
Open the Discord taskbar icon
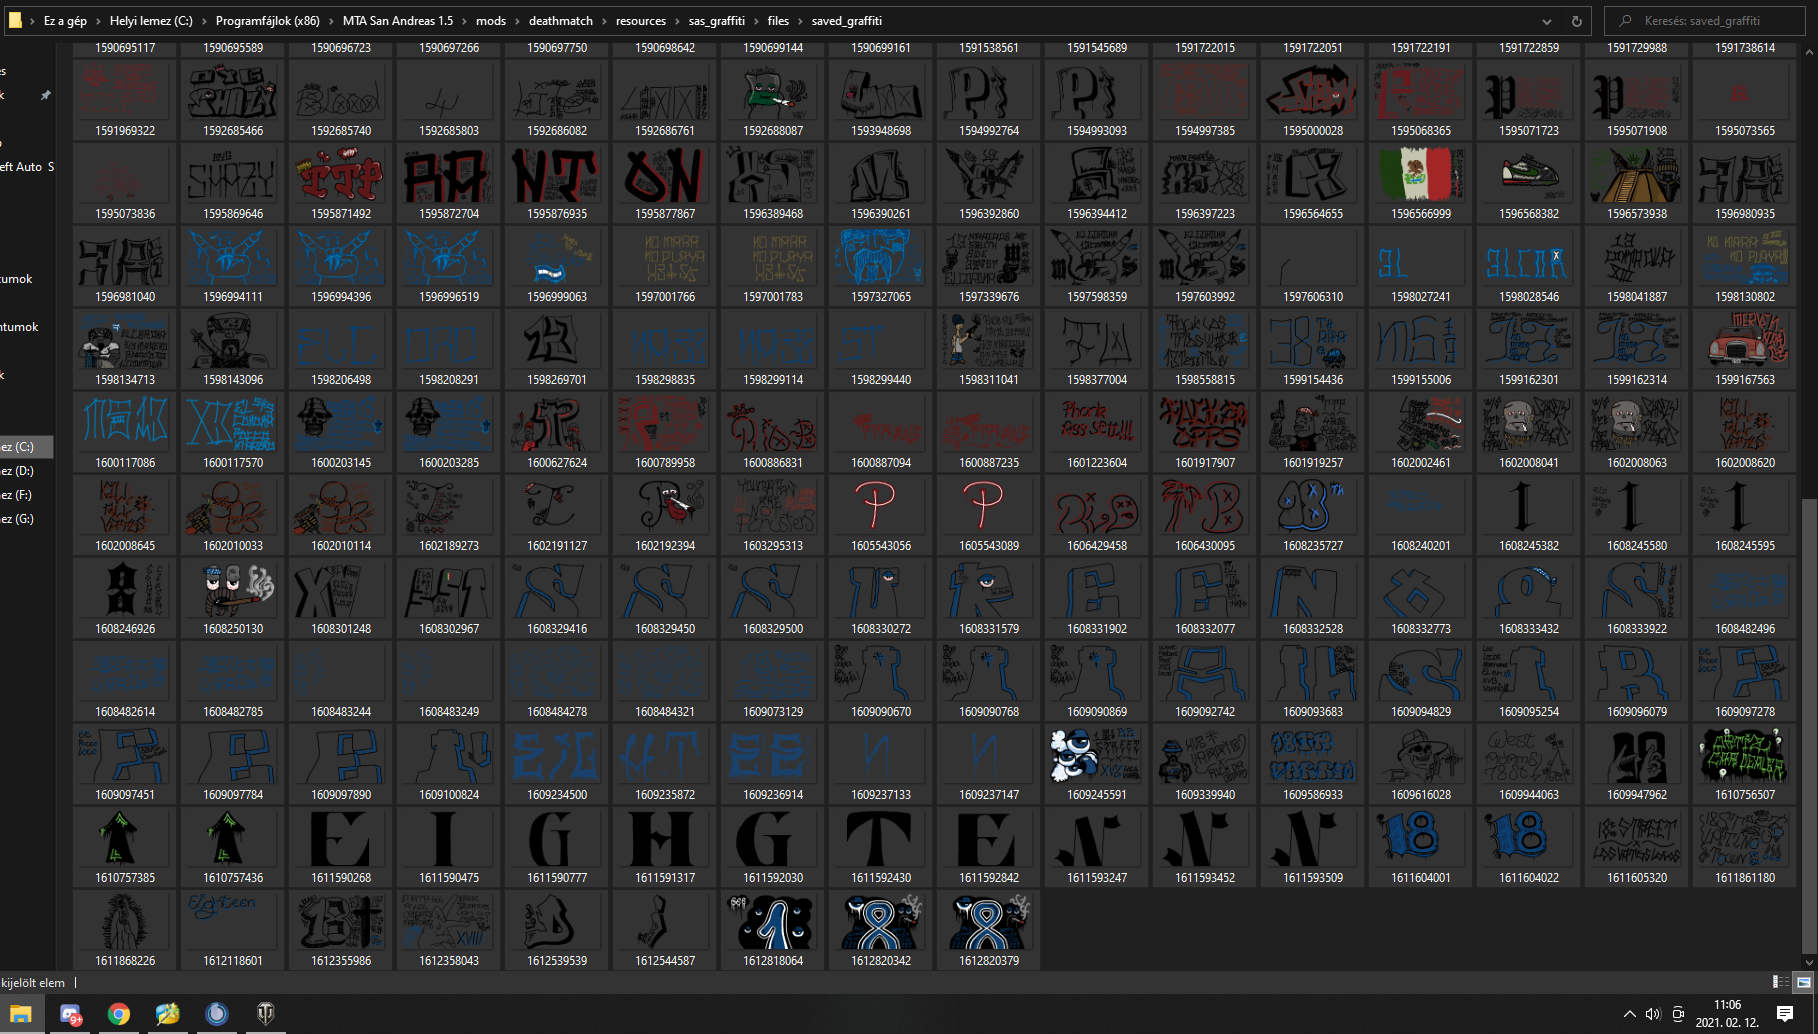[x=70, y=1014]
